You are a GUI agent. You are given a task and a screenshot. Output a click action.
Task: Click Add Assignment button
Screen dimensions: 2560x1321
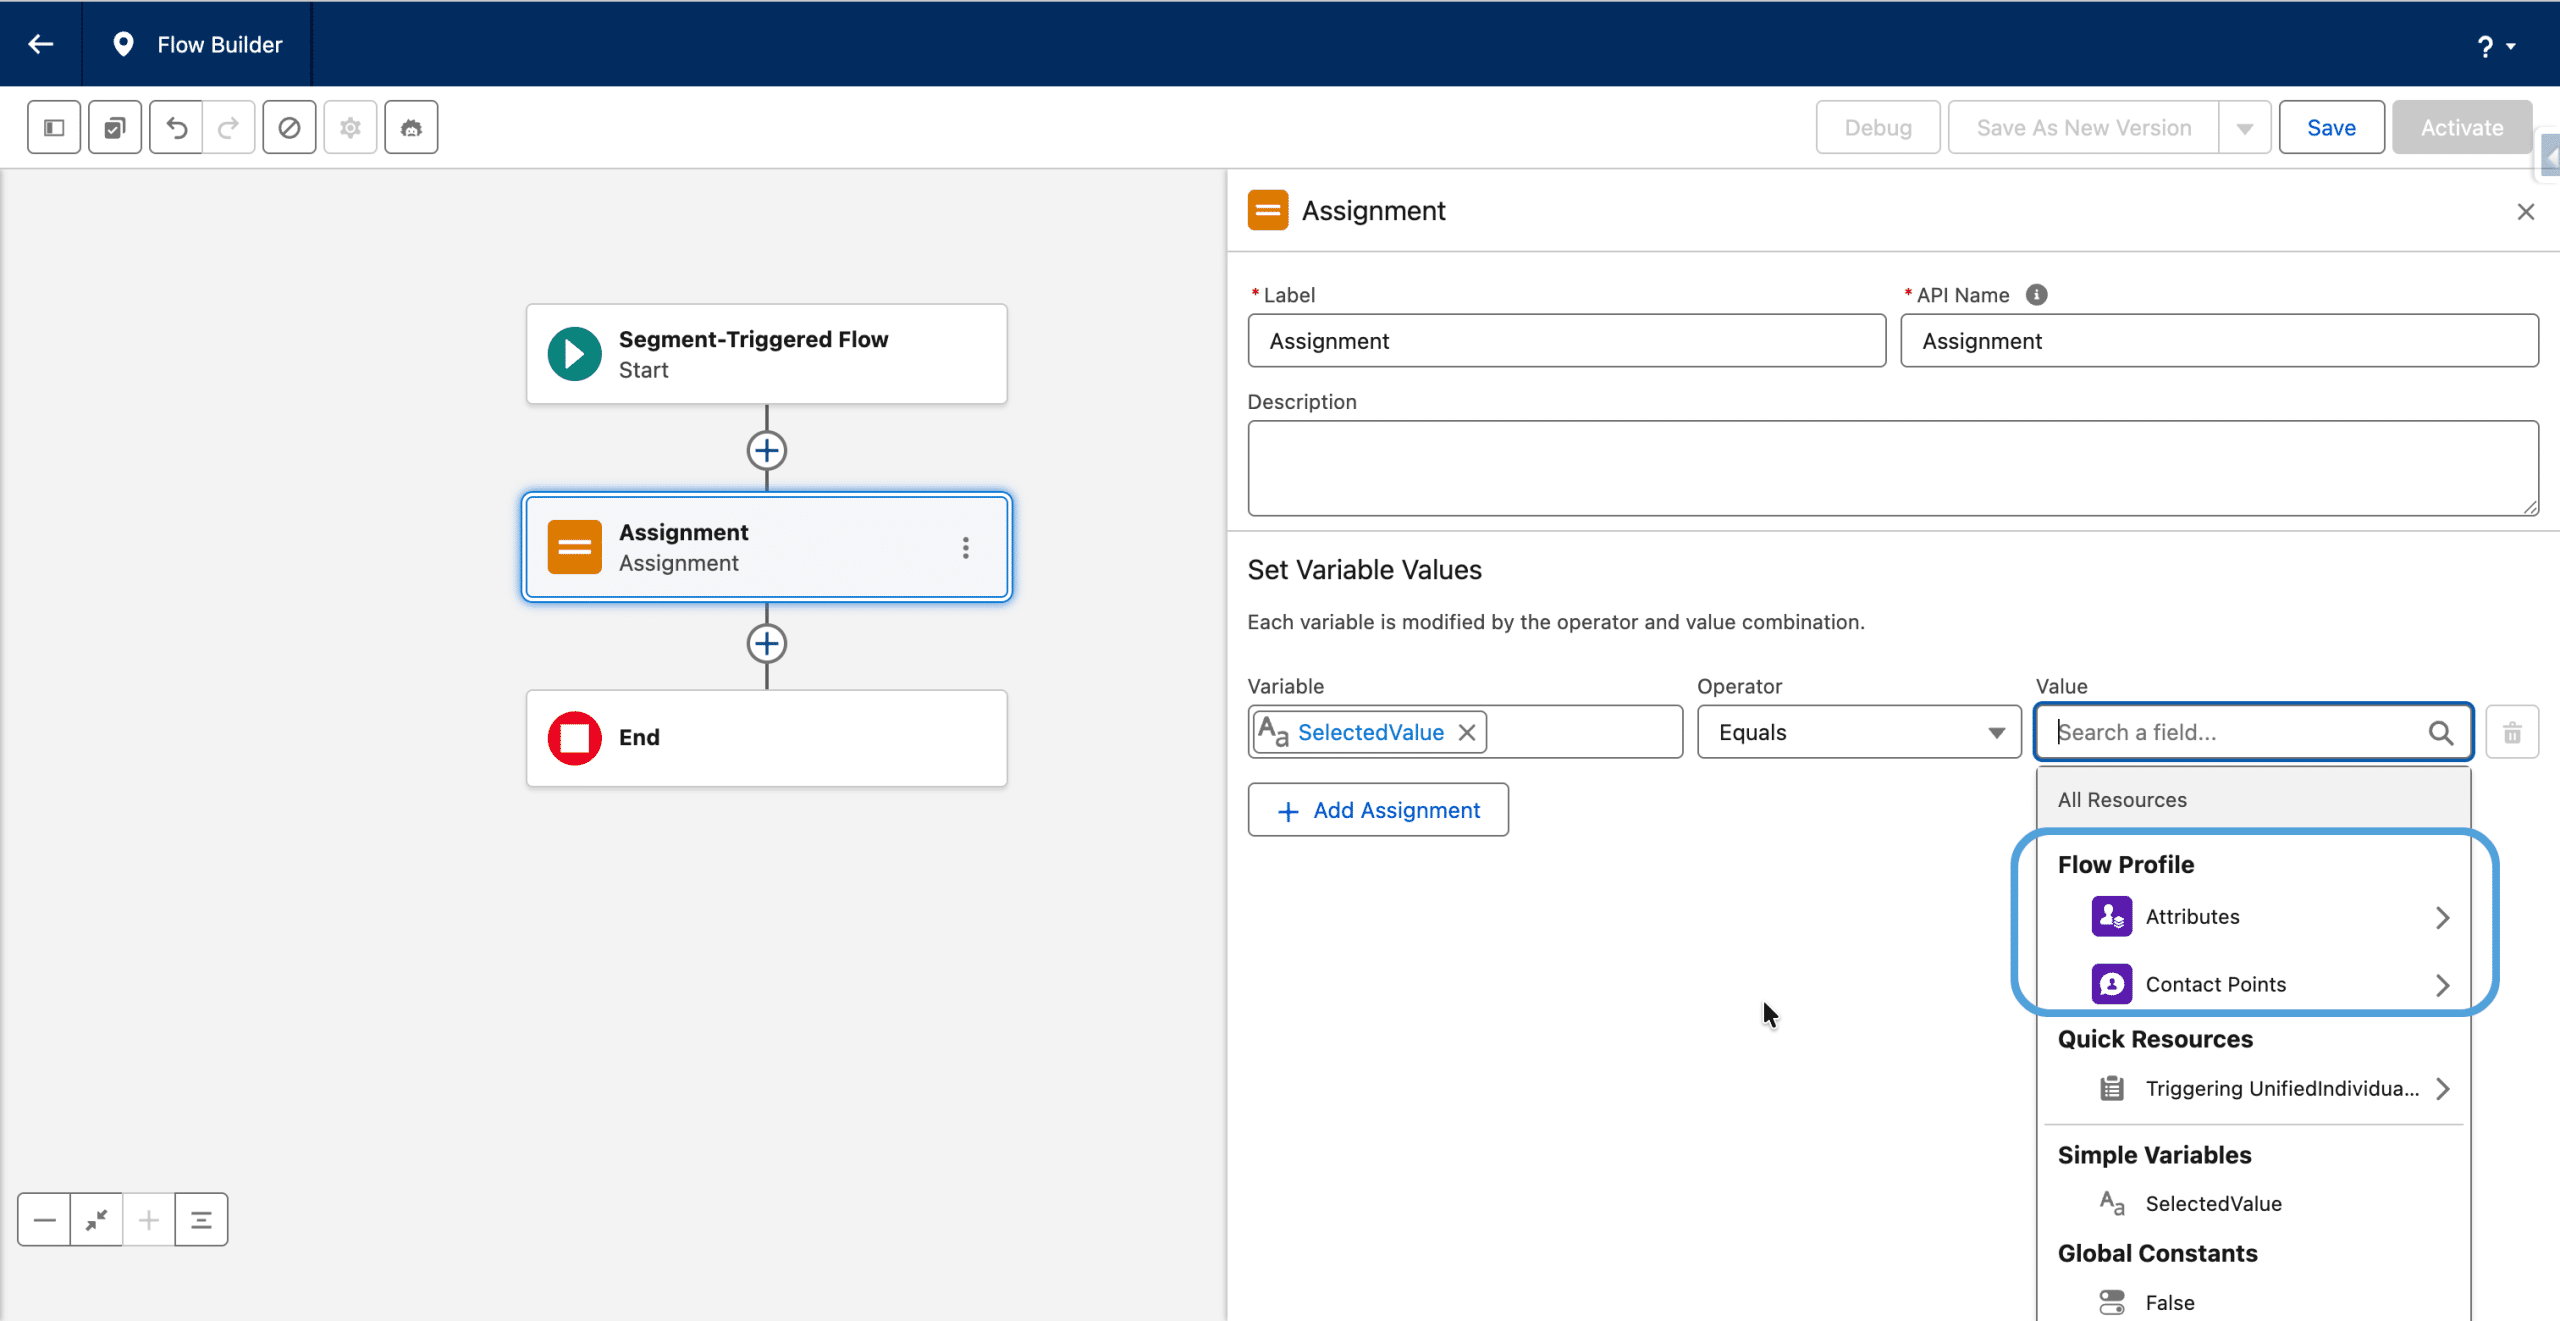[1378, 810]
